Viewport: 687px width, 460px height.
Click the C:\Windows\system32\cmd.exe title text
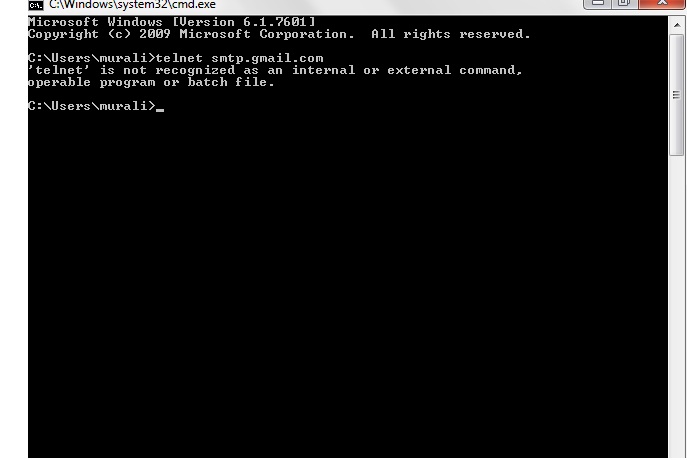pyautogui.click(x=132, y=5)
